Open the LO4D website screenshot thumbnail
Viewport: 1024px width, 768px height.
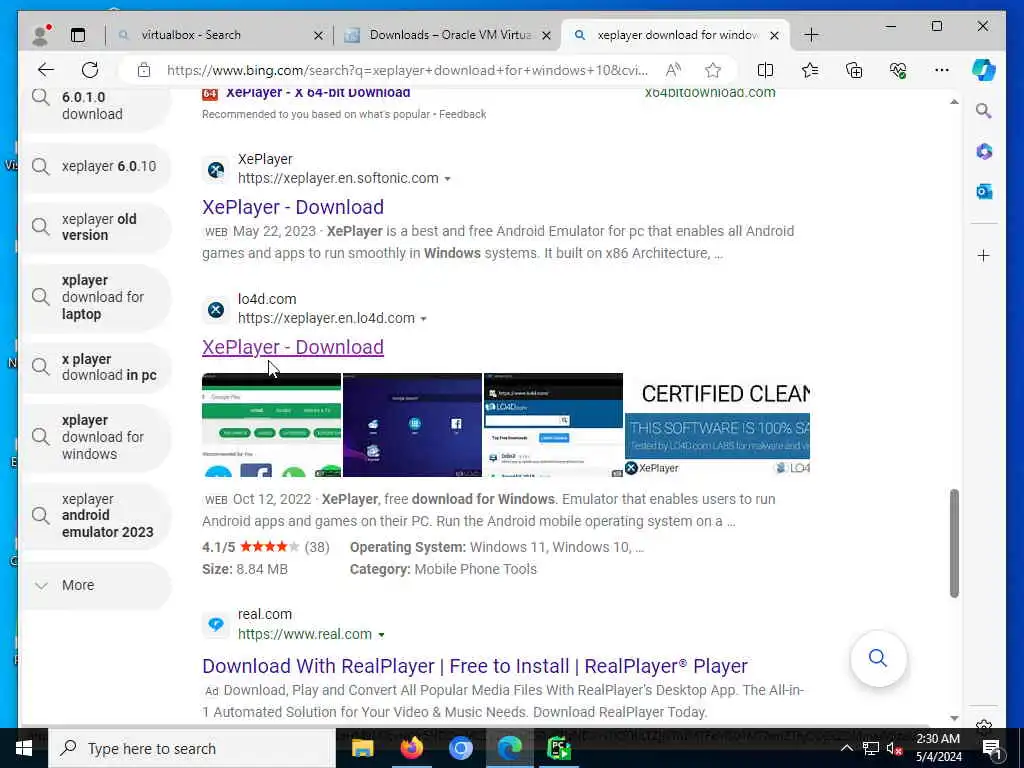click(x=553, y=424)
